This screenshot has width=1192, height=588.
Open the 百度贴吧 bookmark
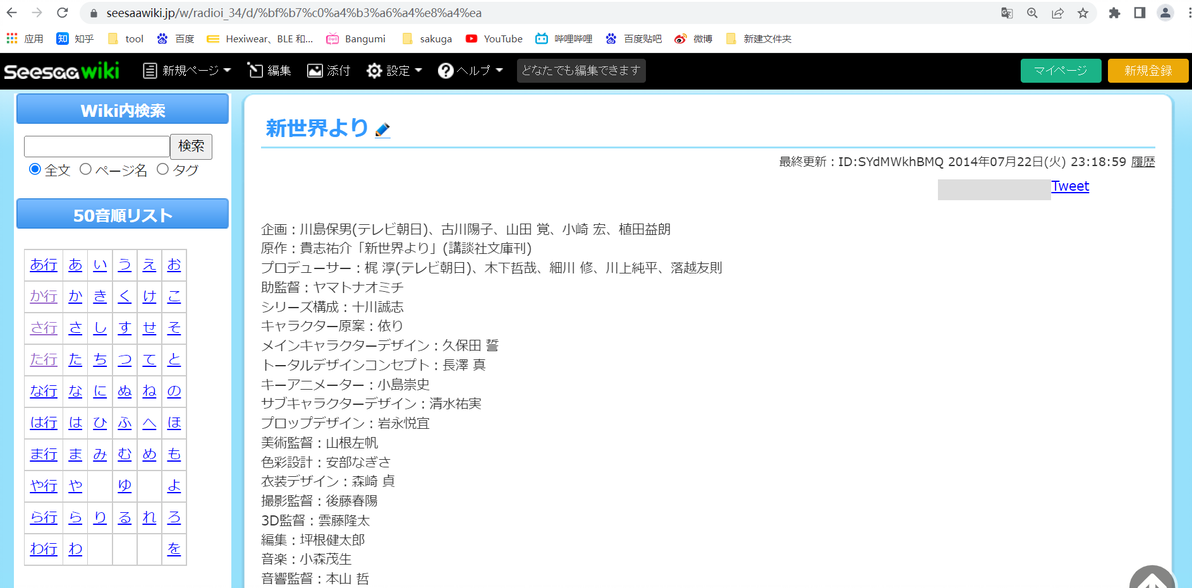coord(633,39)
